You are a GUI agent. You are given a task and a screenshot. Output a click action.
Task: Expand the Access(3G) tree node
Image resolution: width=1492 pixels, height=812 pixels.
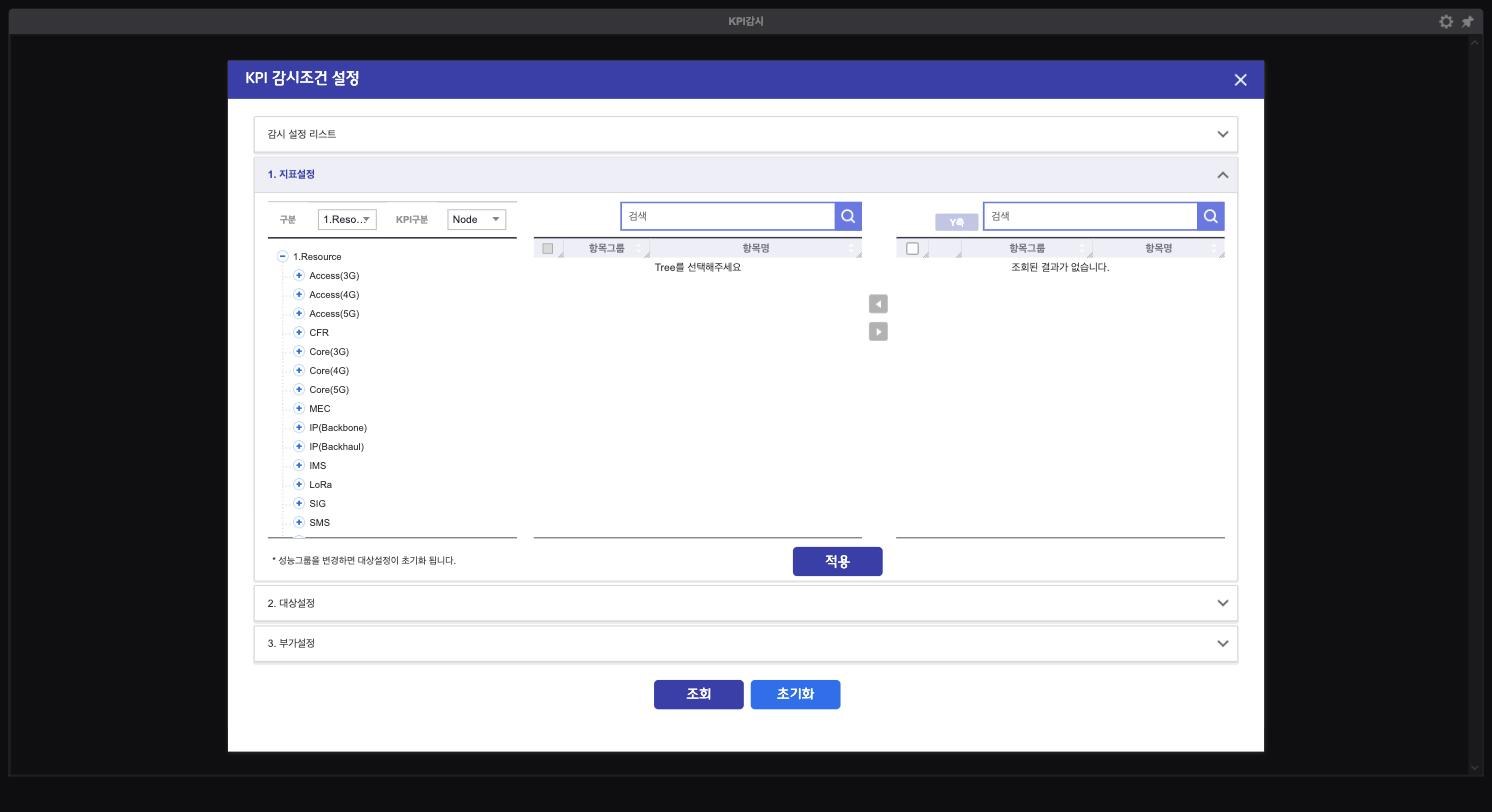pos(298,275)
